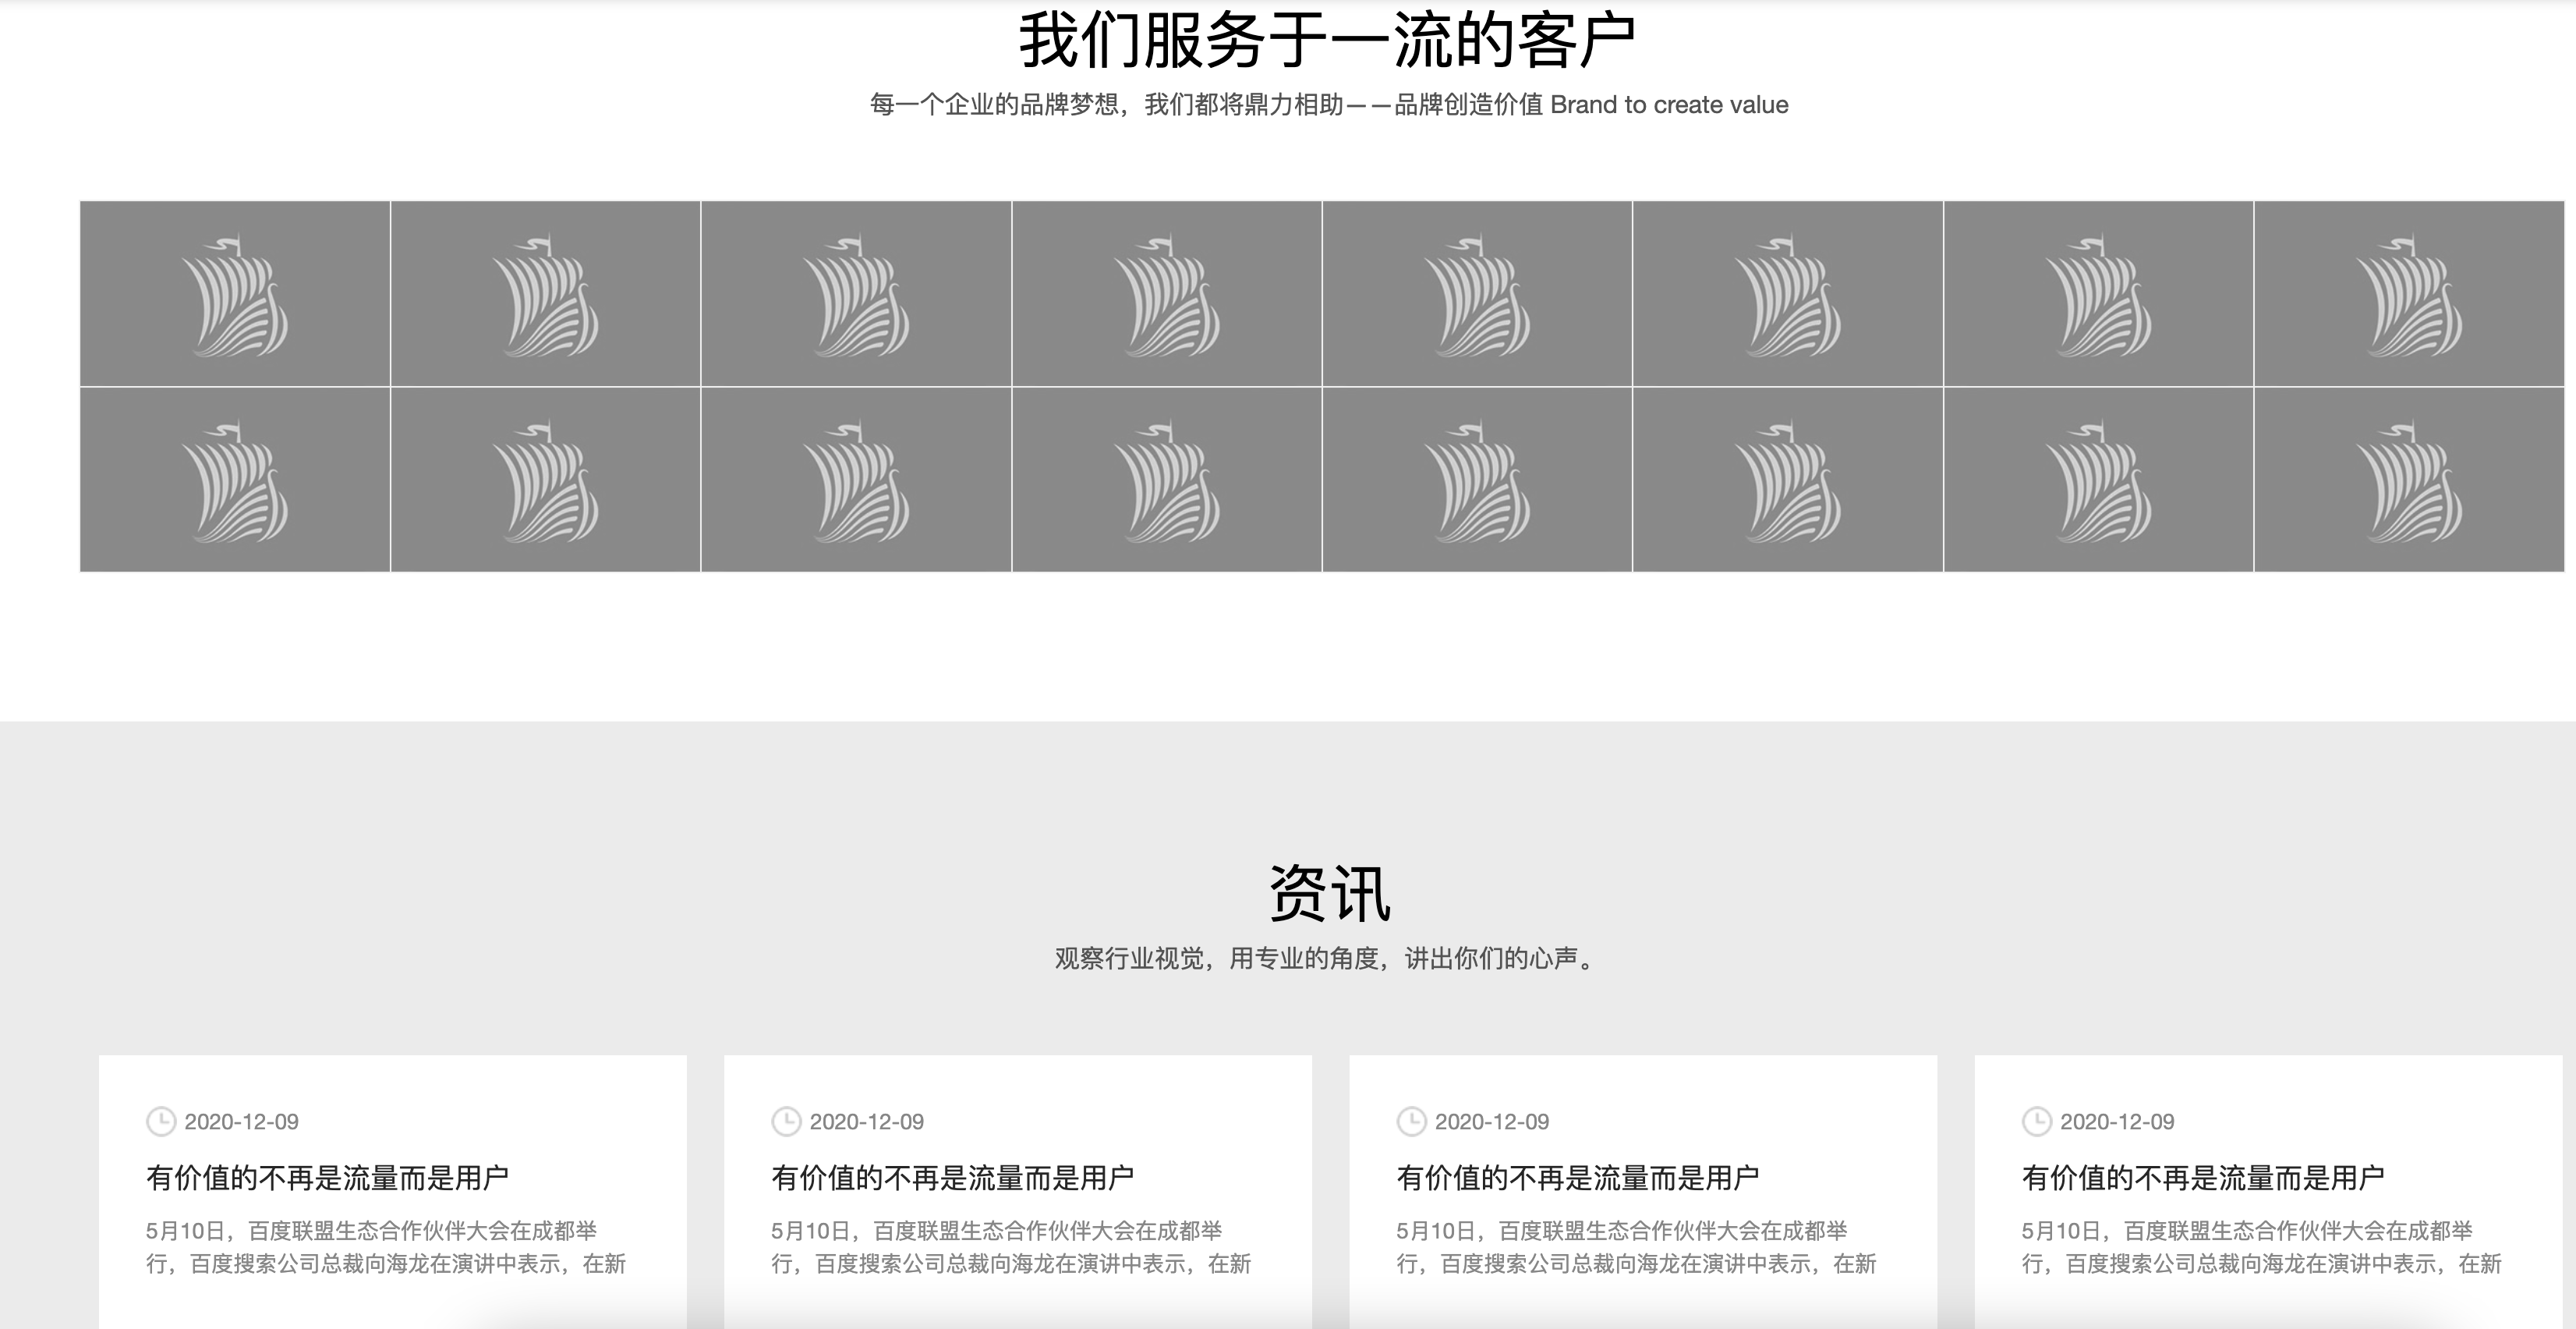Screen dimensions: 2576x1329
Task: Click the clock icon in third news card
Action: (x=1411, y=1122)
